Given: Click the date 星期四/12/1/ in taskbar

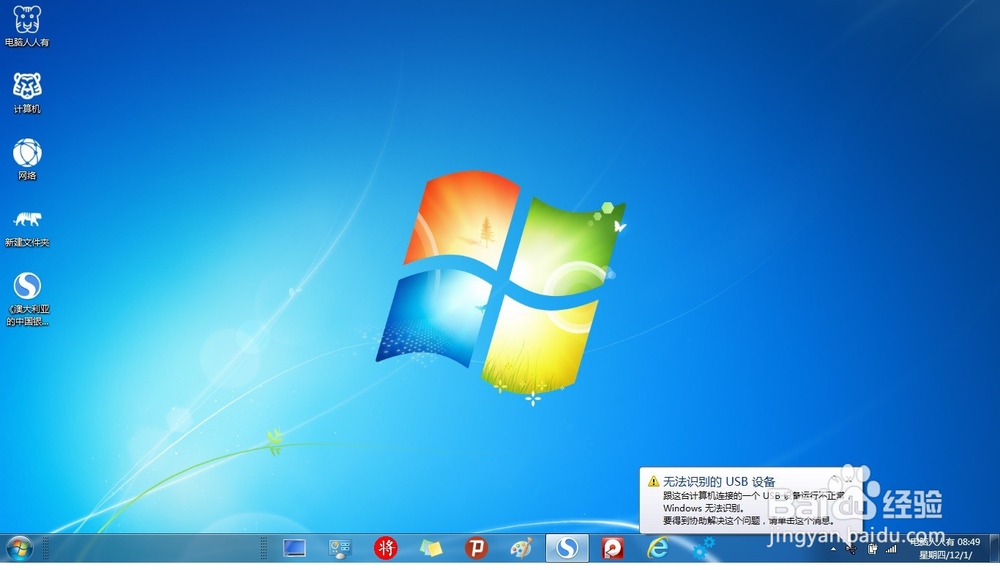Looking at the screenshot, I should [x=945, y=555].
